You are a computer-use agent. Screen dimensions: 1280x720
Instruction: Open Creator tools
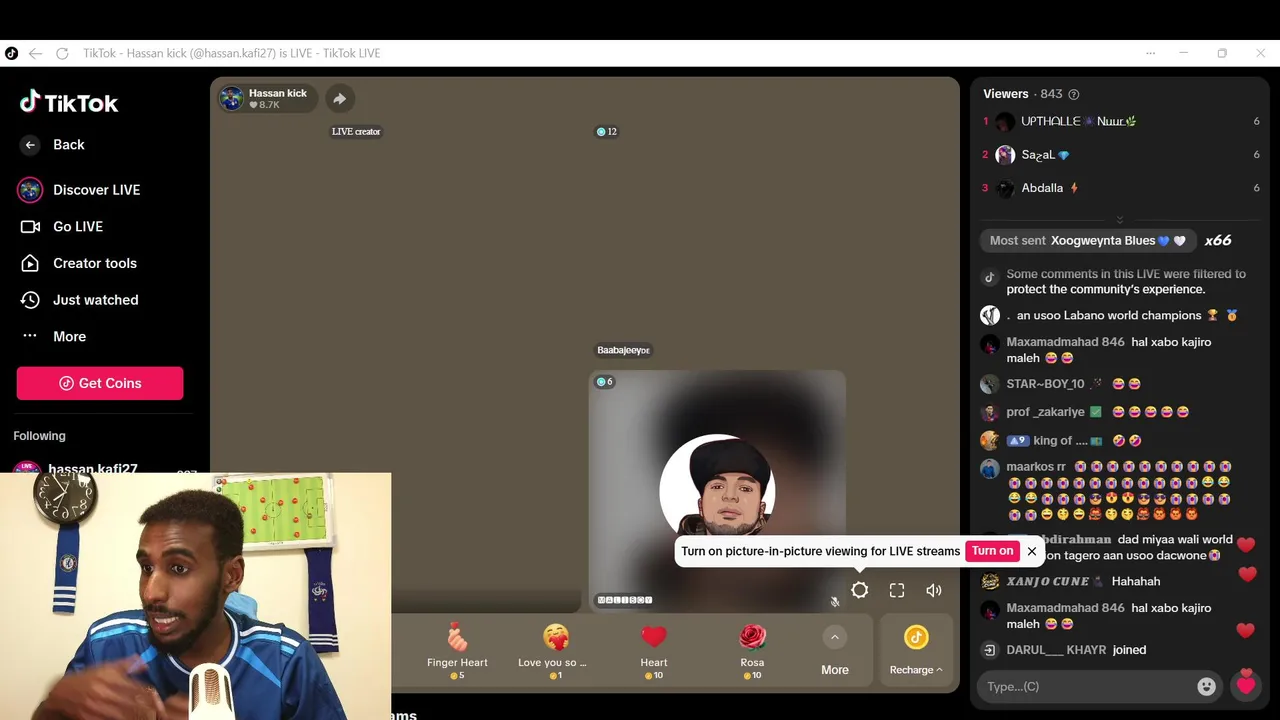(78, 263)
